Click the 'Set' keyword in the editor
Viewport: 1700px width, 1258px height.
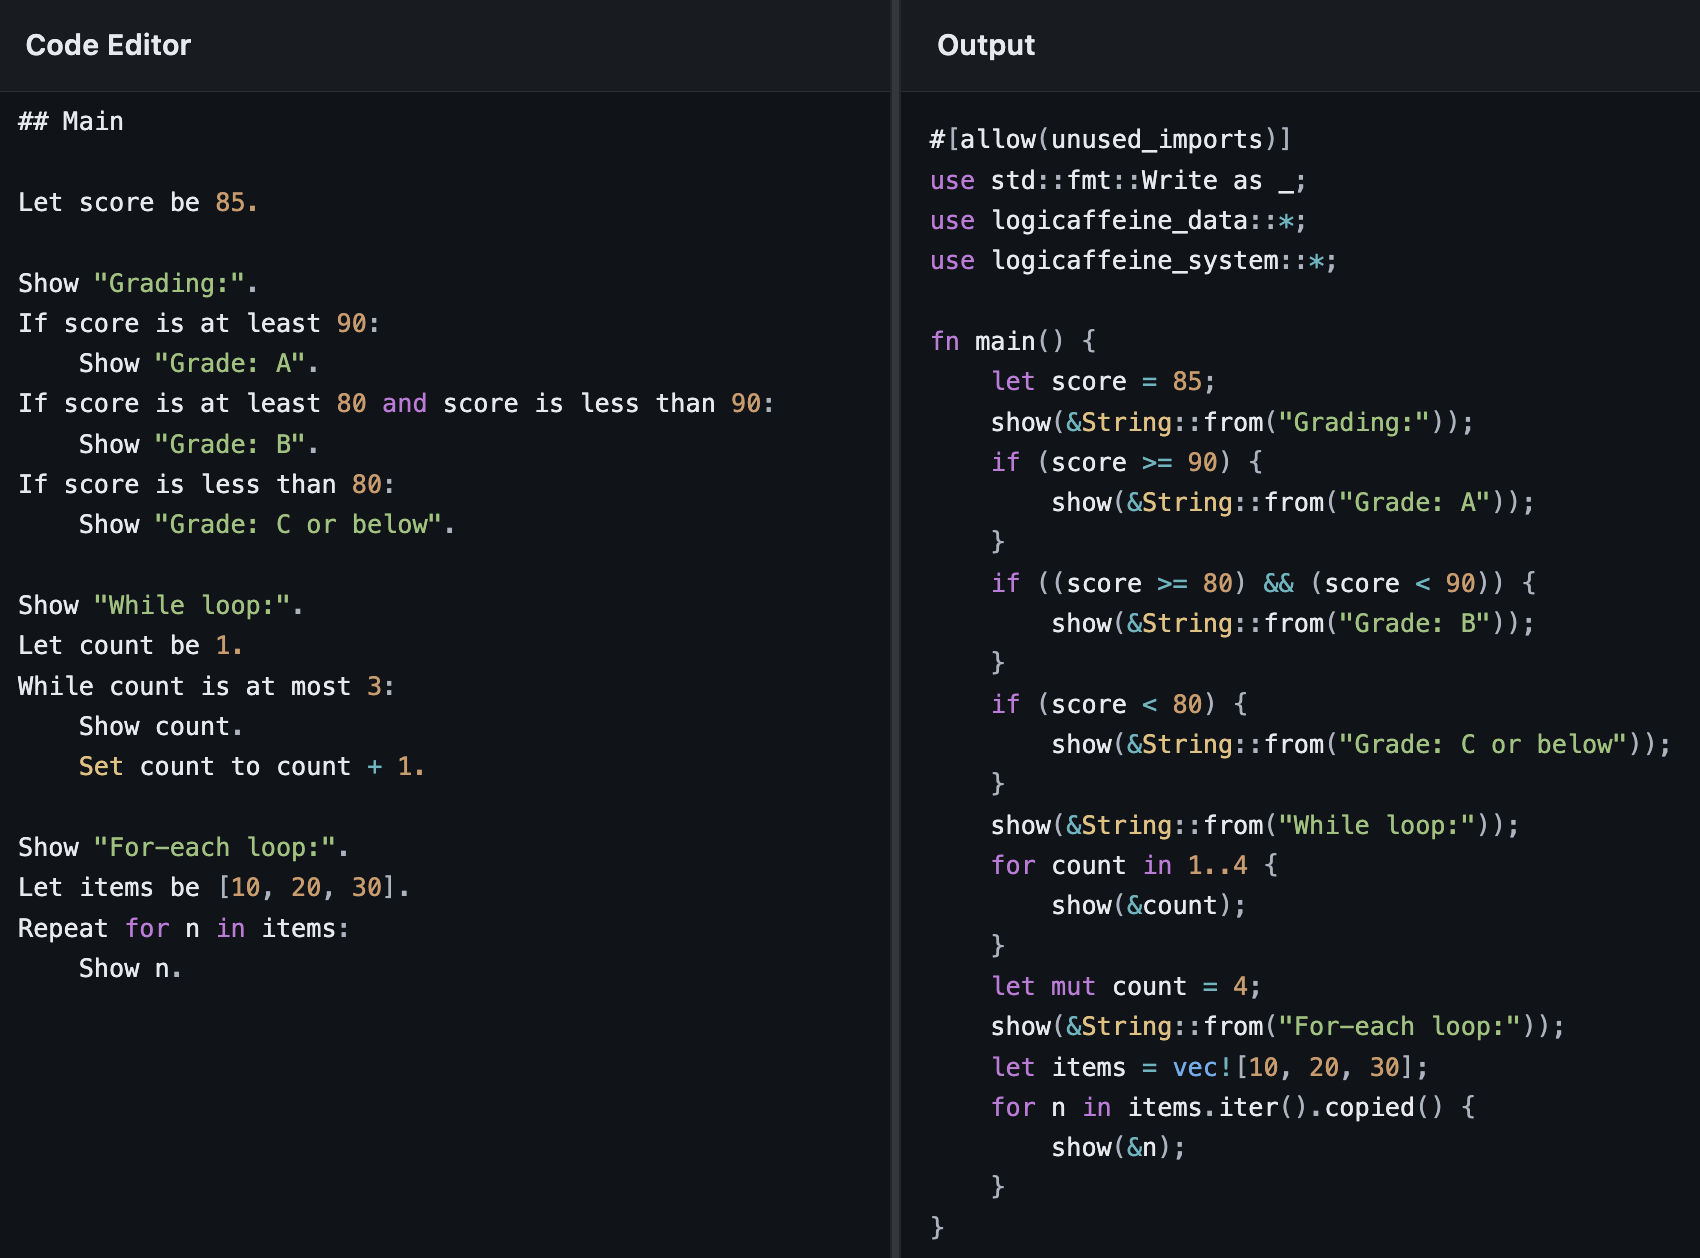pyautogui.click(x=100, y=766)
